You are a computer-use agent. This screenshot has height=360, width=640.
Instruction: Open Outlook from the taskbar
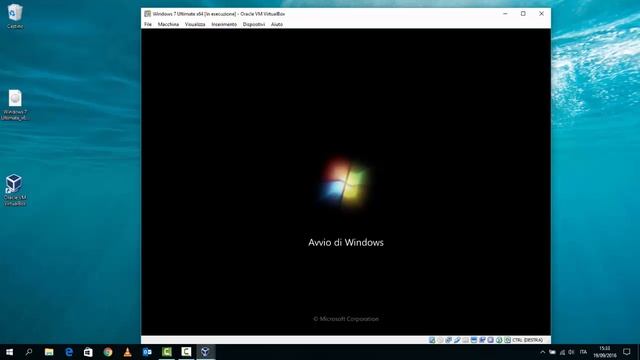pyautogui.click(x=147, y=352)
